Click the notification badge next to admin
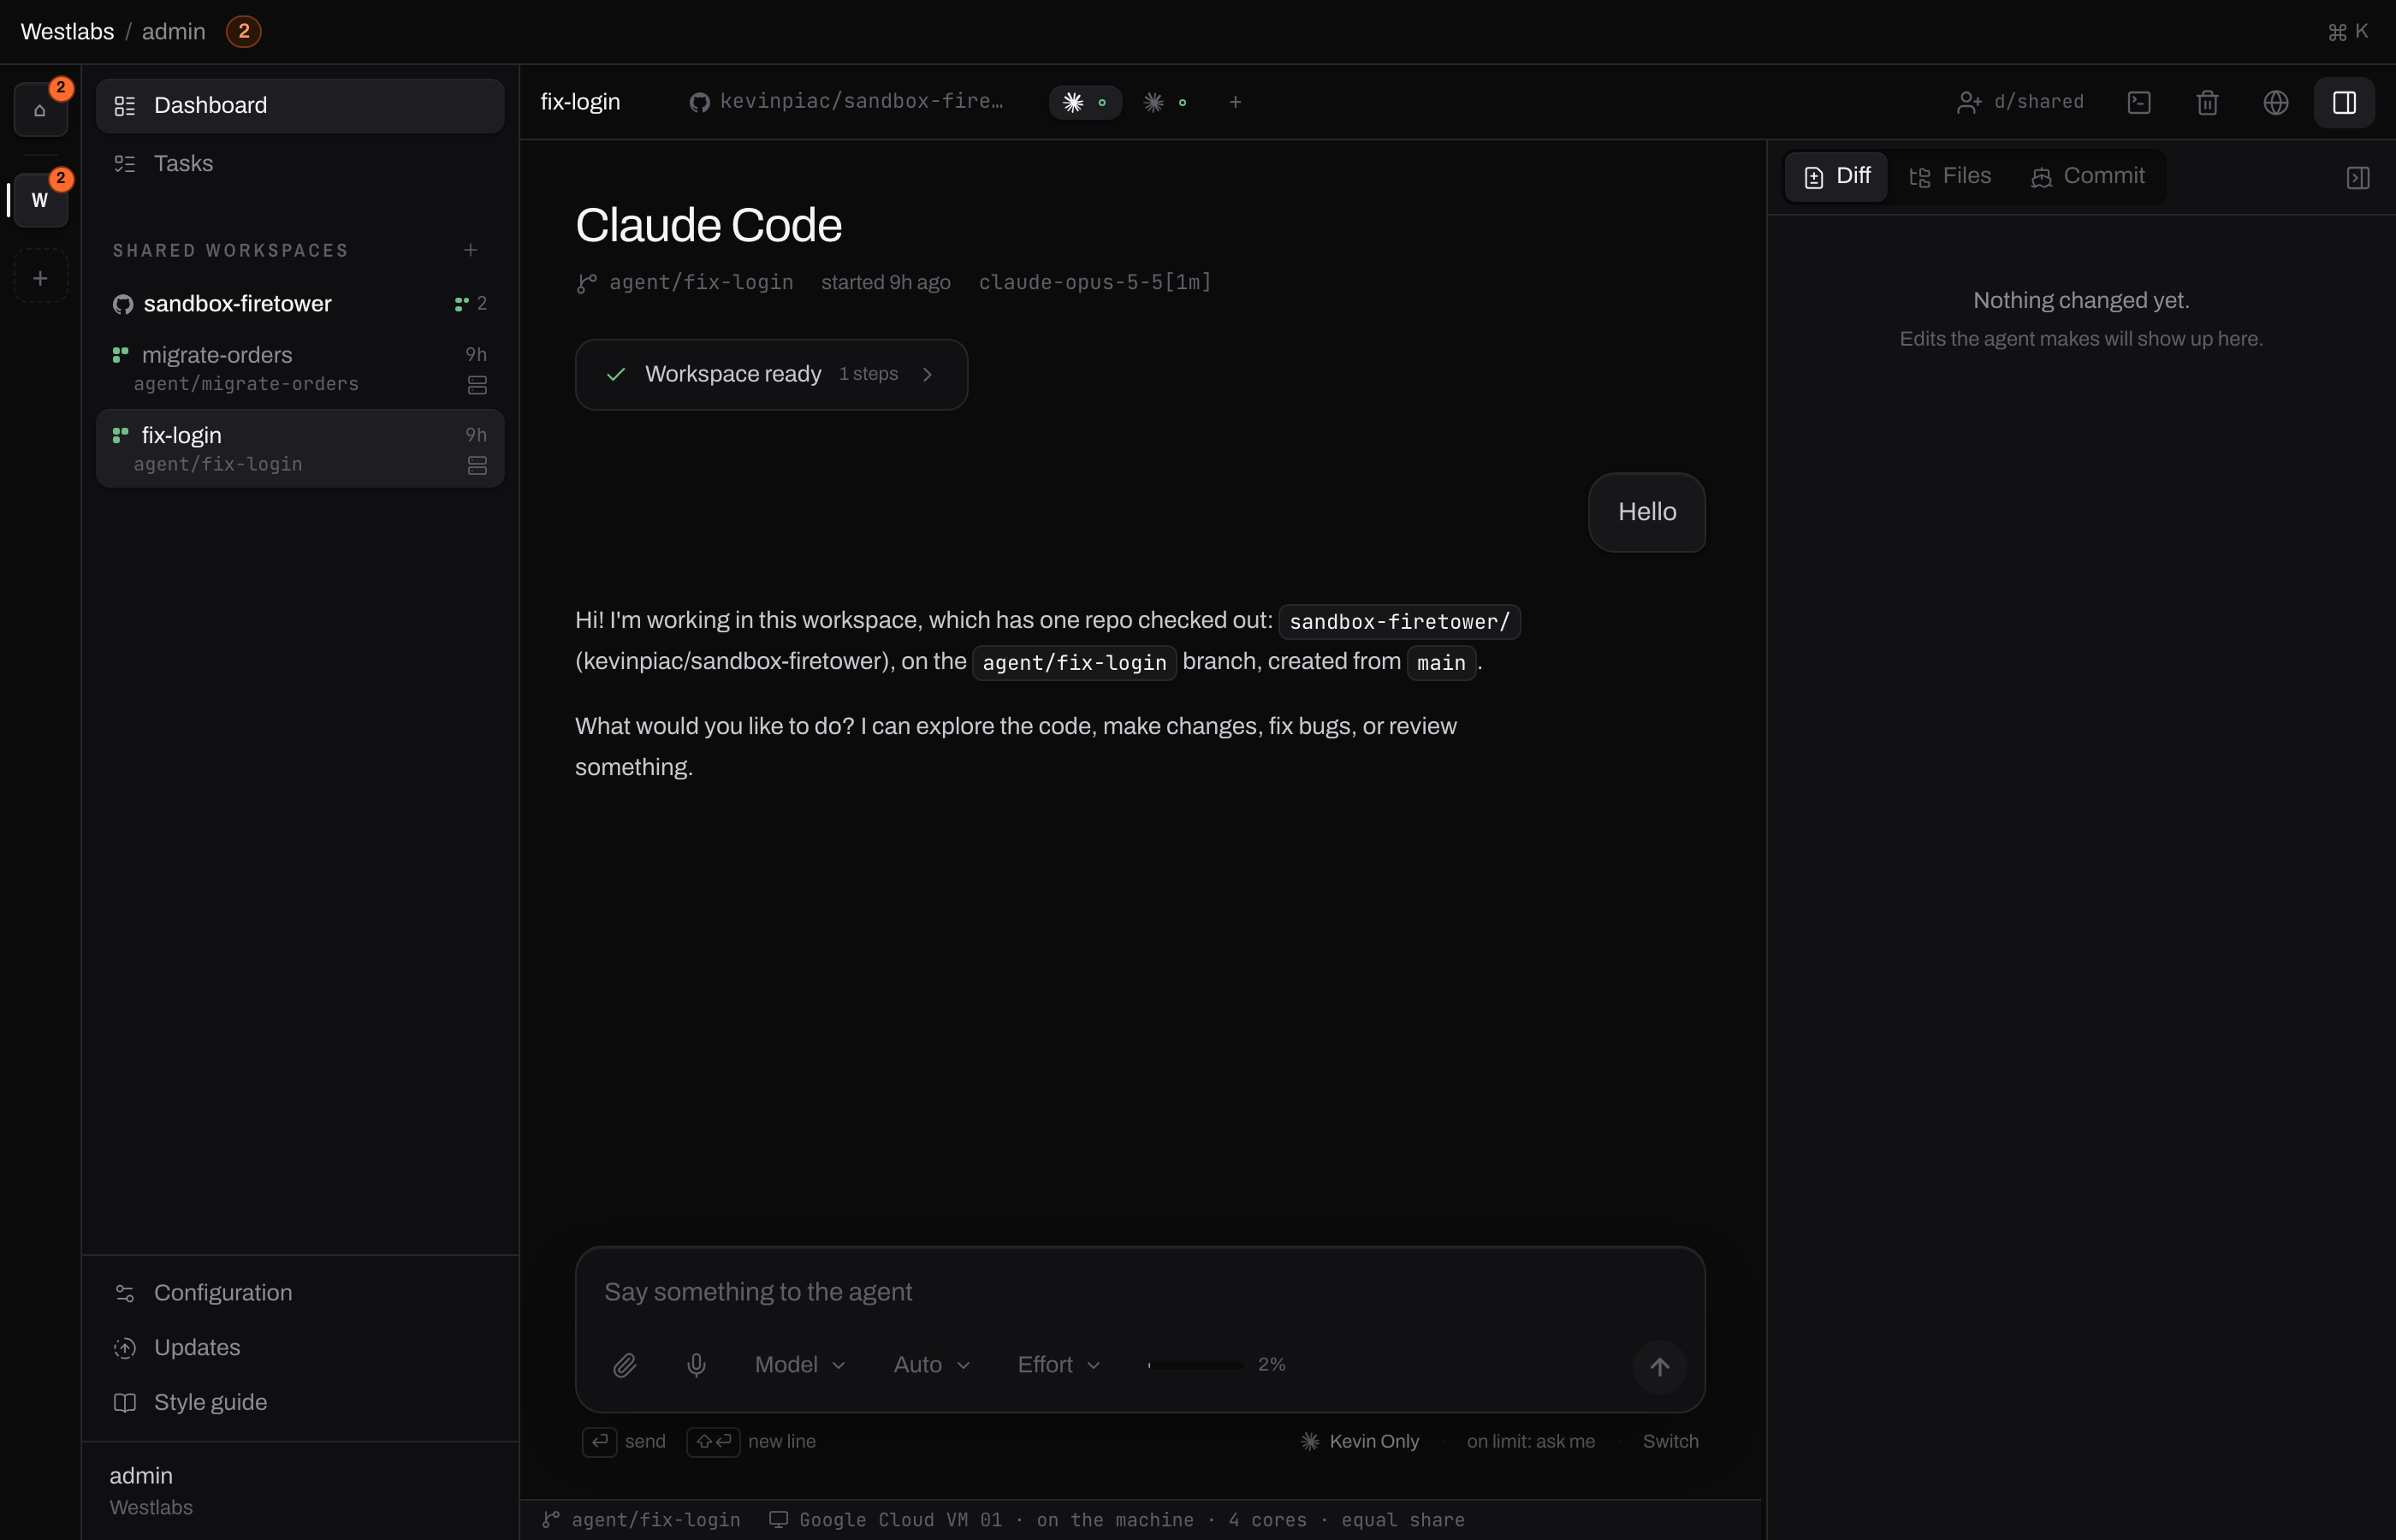Screen dimensions: 2396x1540 (243, 32)
